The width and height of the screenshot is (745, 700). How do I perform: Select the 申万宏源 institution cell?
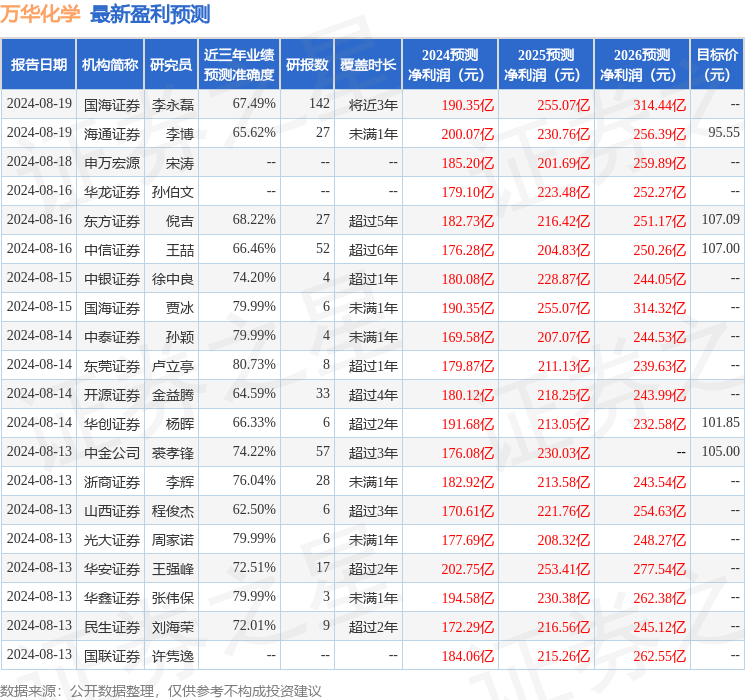pos(112,163)
